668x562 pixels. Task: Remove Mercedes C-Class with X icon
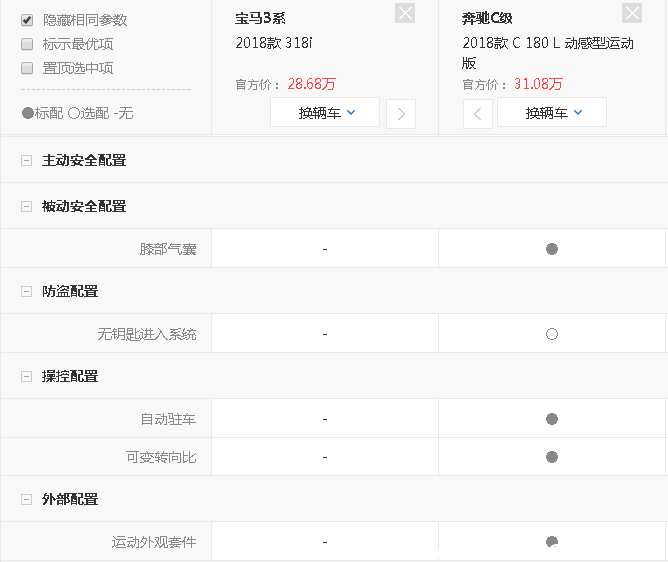632,13
